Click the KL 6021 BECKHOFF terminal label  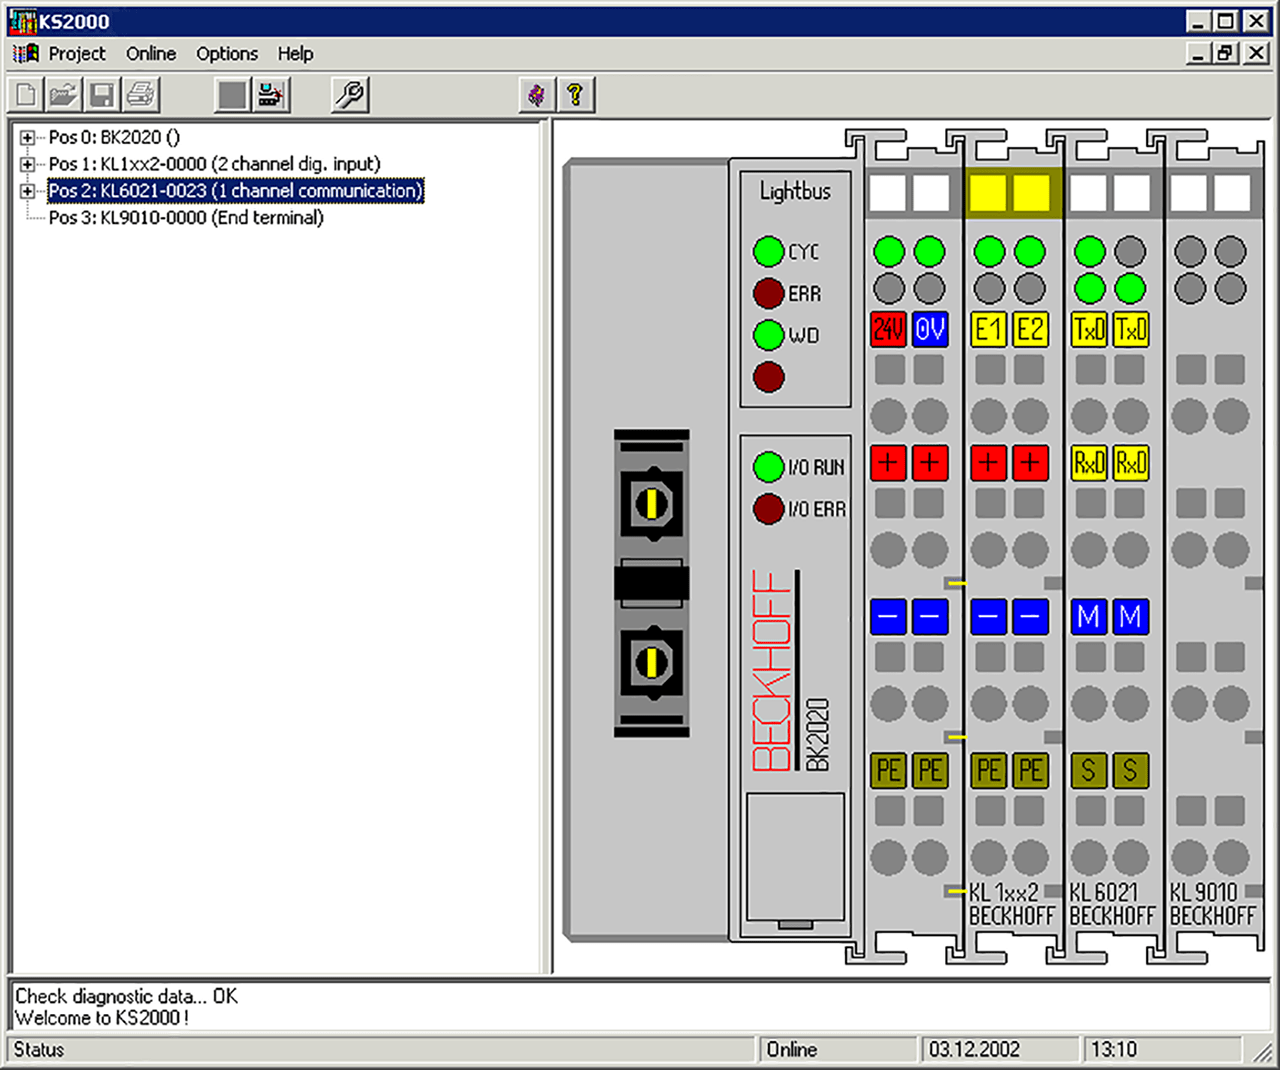pyautogui.click(x=1112, y=904)
